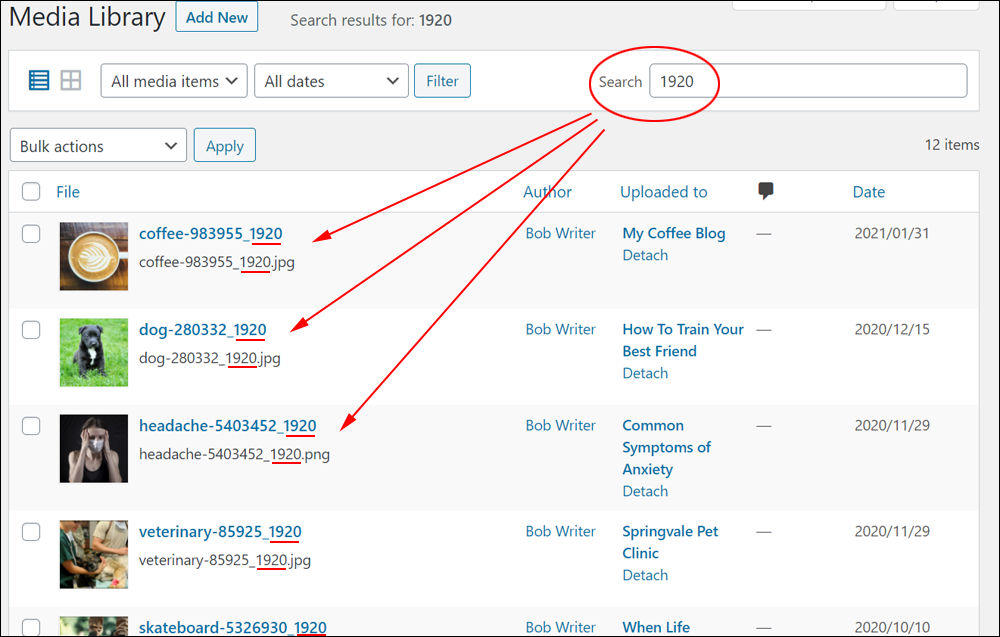Detach headache image from Anxiety post
This screenshot has height=637, width=1000.
[x=645, y=491]
